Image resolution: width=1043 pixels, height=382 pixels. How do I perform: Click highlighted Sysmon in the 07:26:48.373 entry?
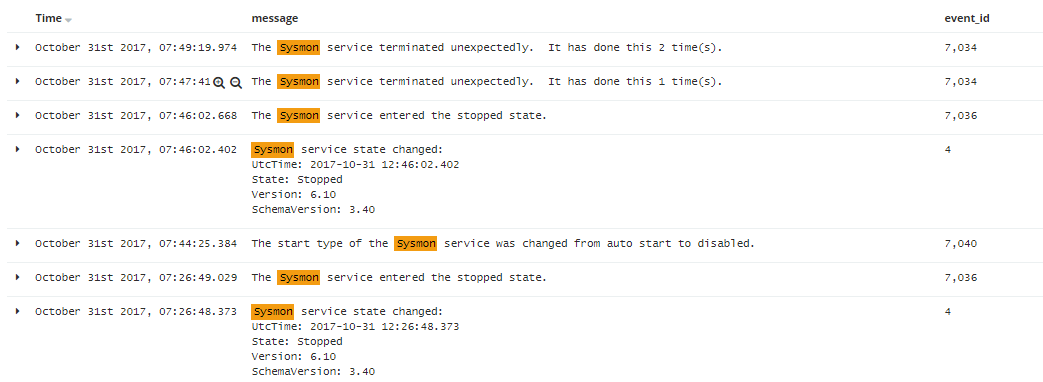(273, 311)
